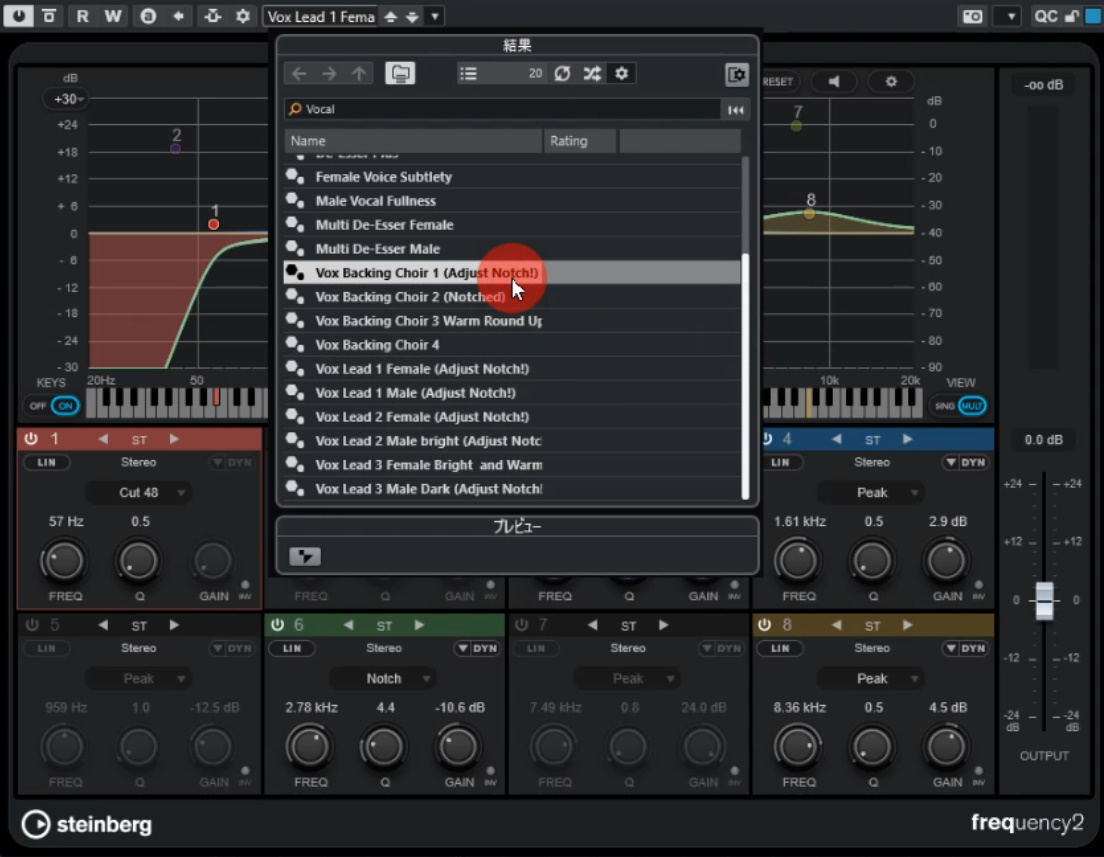Open the preset name dropdown arrow
Screen dimensions: 1104x857
tap(433, 16)
